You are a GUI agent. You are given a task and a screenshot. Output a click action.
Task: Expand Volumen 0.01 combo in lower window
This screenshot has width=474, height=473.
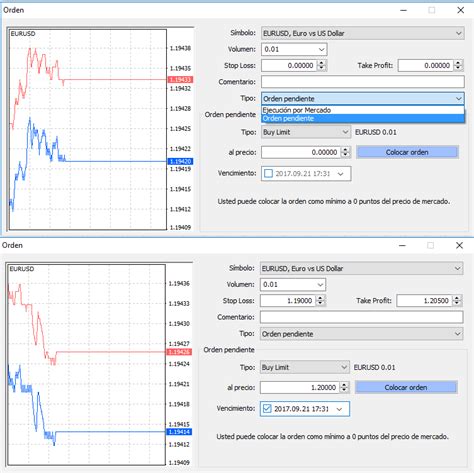(320, 285)
